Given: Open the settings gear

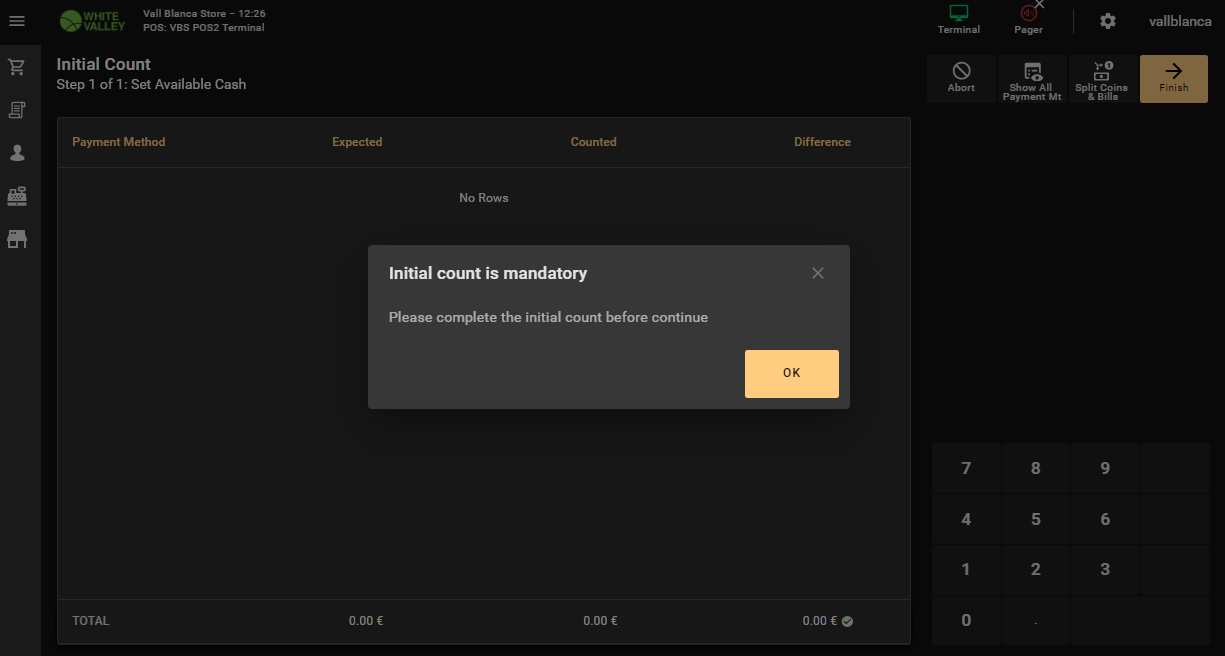Looking at the screenshot, I should coord(1107,21).
